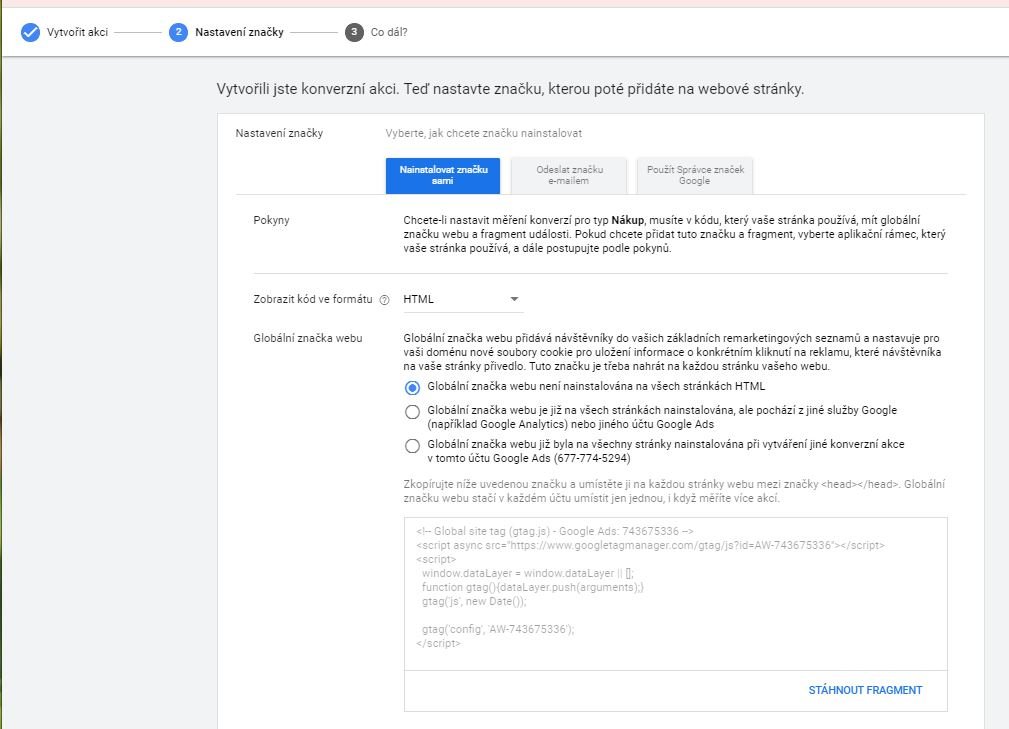Click the step 2 circle icon
The image size is (1009, 729).
178,32
